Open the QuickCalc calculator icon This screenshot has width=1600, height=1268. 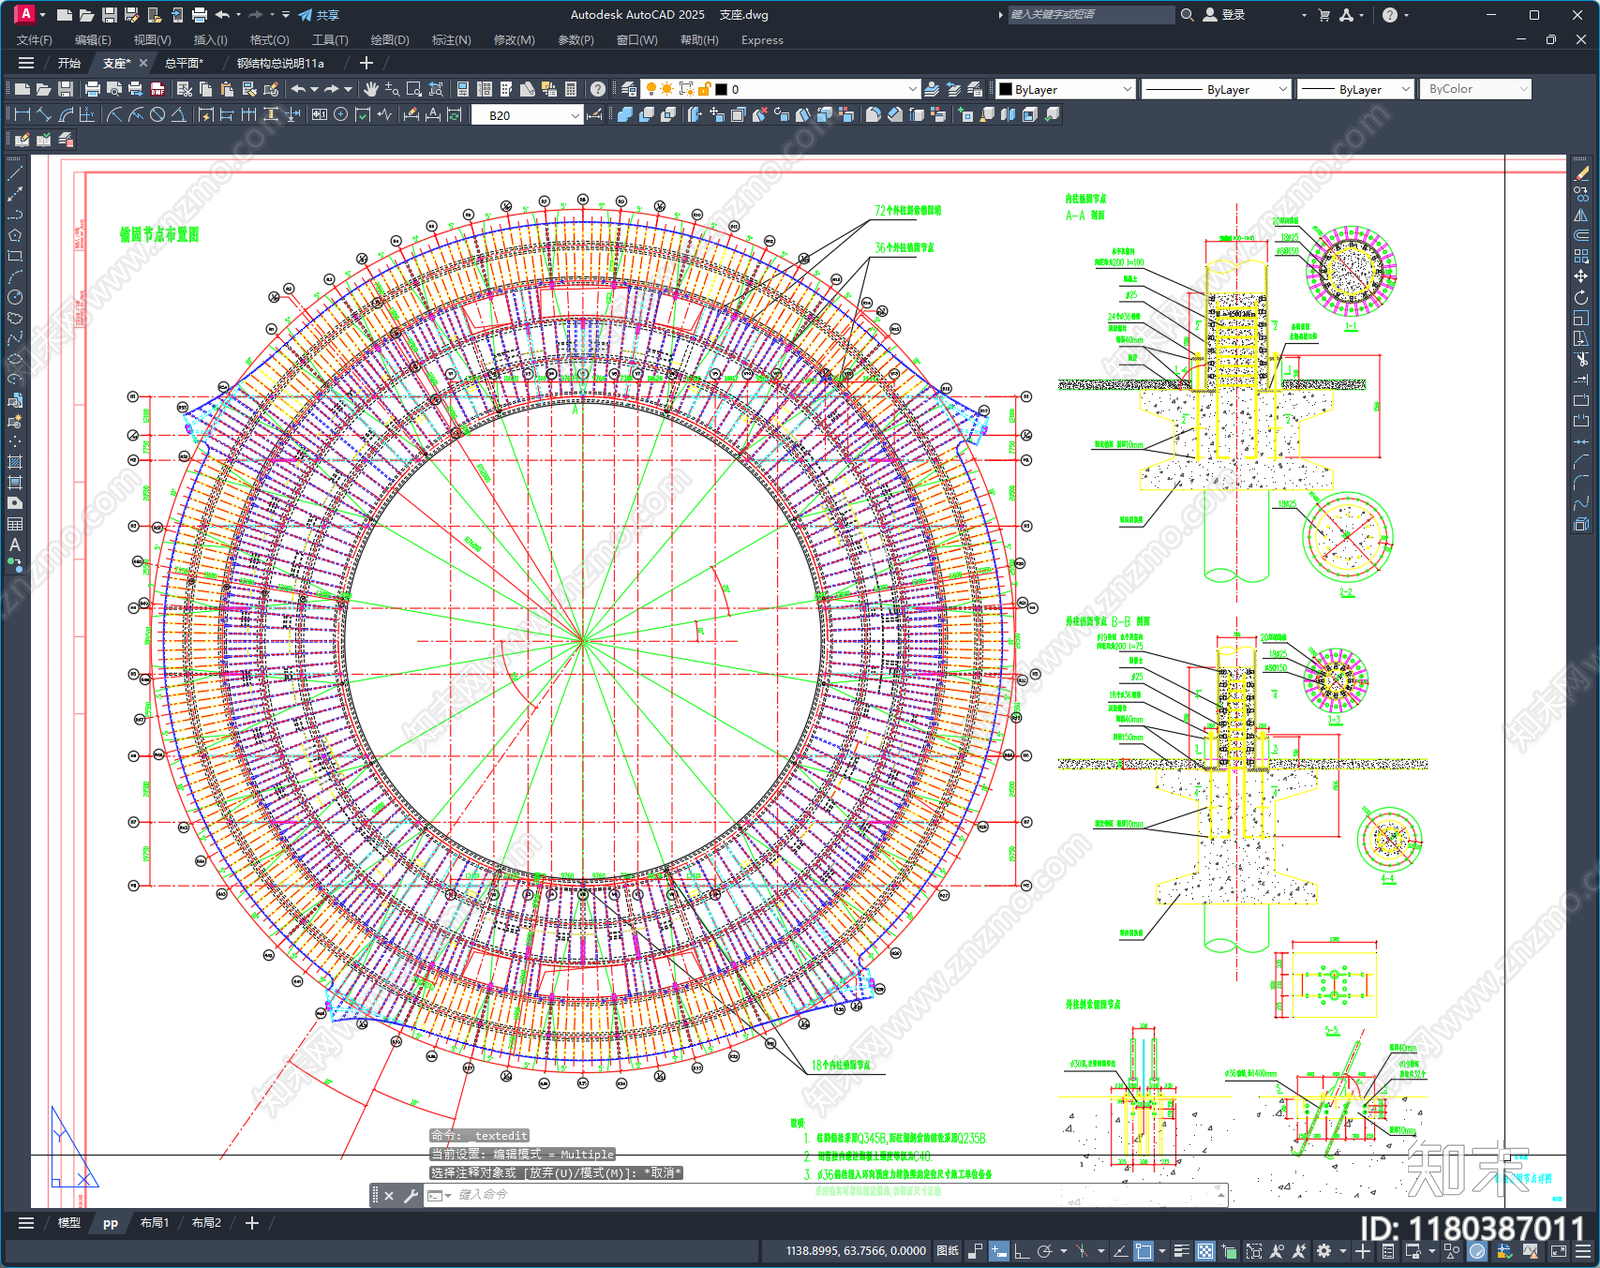571,89
